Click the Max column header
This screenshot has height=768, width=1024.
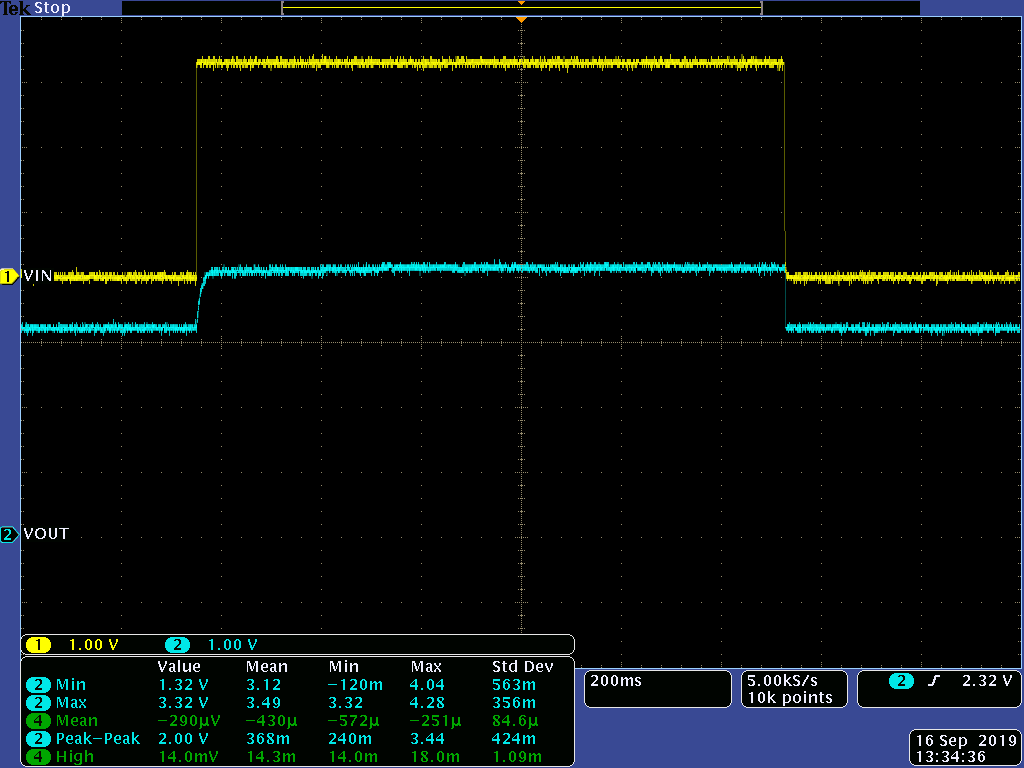pyautogui.click(x=426, y=667)
